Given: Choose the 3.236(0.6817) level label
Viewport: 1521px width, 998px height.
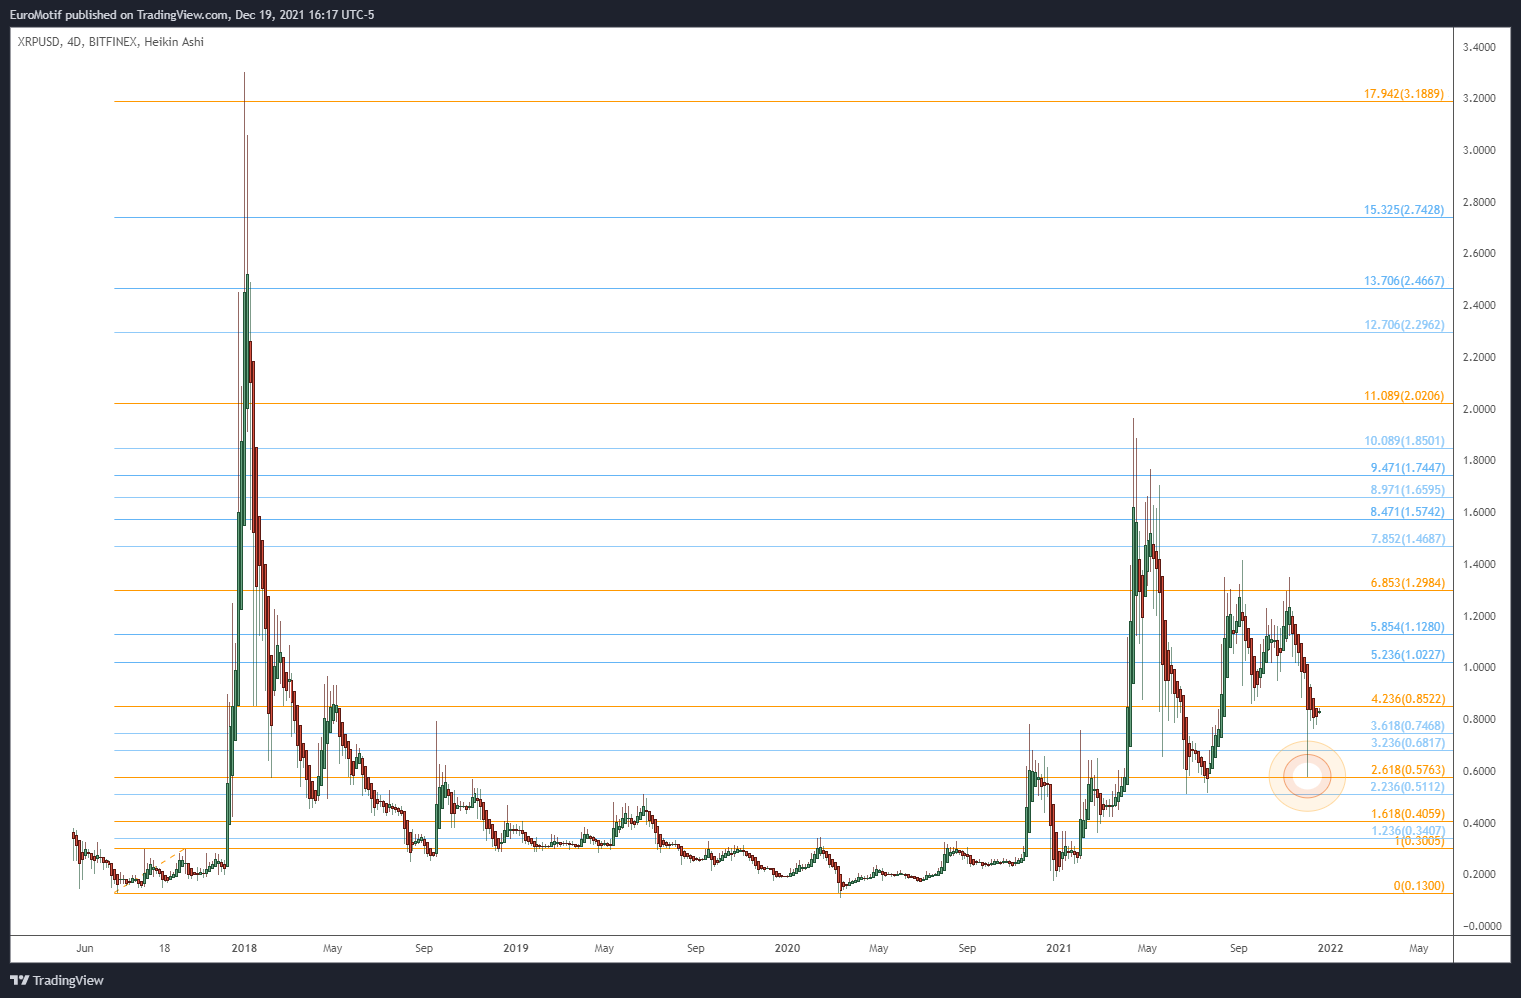Looking at the screenshot, I should pyautogui.click(x=1407, y=743).
